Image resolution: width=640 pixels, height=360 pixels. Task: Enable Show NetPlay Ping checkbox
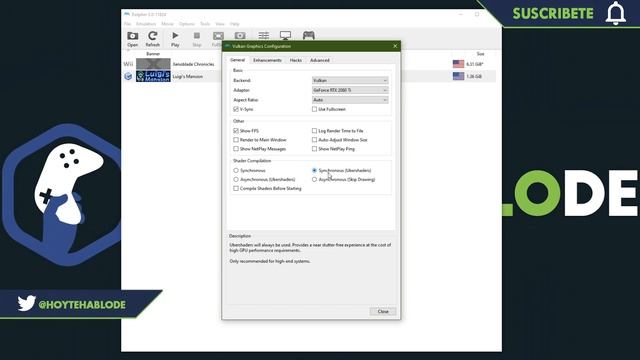[314, 149]
